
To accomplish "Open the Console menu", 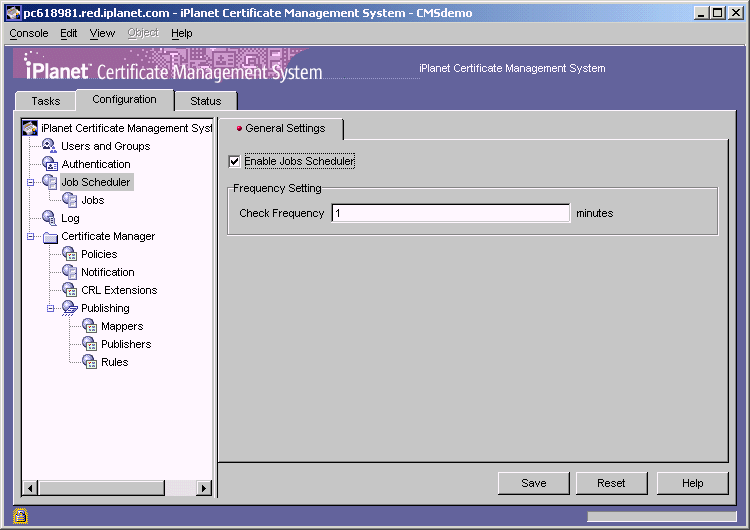I will (29, 33).
